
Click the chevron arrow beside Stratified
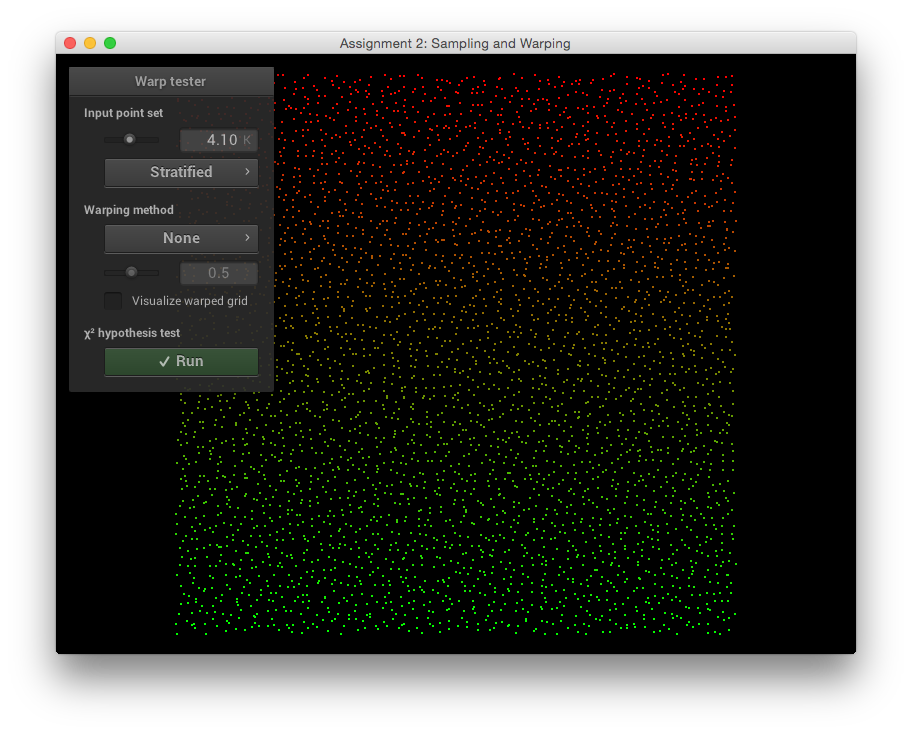(247, 172)
